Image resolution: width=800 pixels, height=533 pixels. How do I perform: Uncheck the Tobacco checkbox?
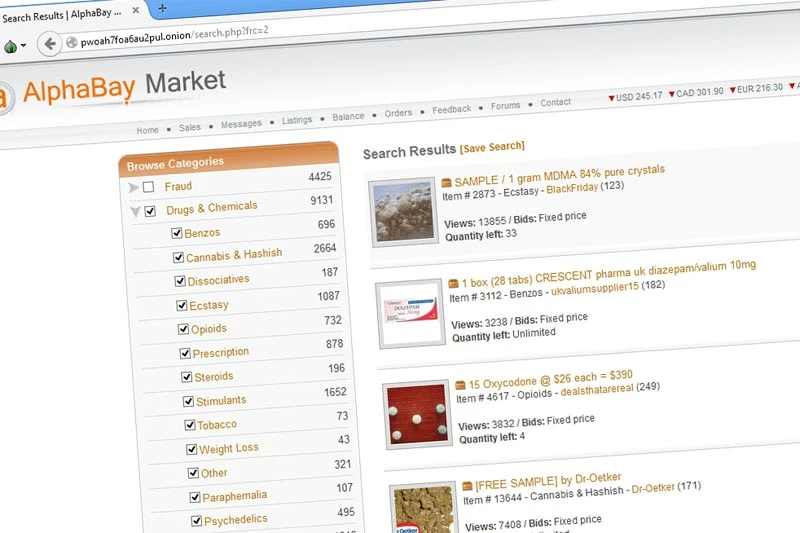pos(190,425)
